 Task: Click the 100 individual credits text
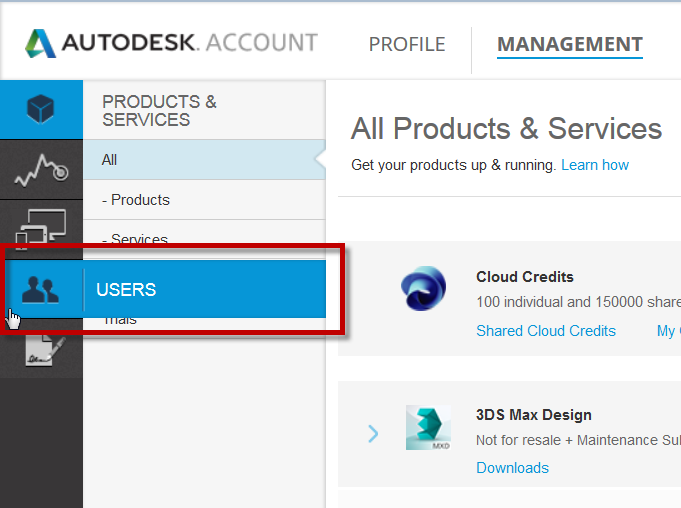point(578,302)
